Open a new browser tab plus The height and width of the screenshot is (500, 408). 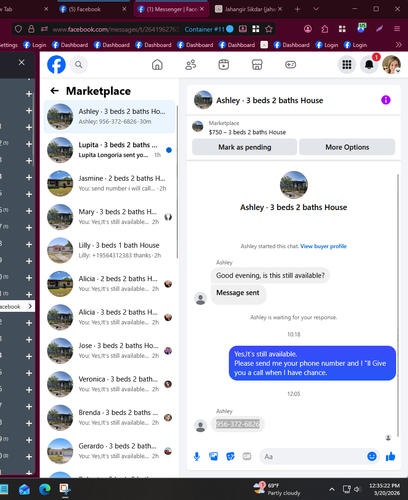(x=297, y=9)
